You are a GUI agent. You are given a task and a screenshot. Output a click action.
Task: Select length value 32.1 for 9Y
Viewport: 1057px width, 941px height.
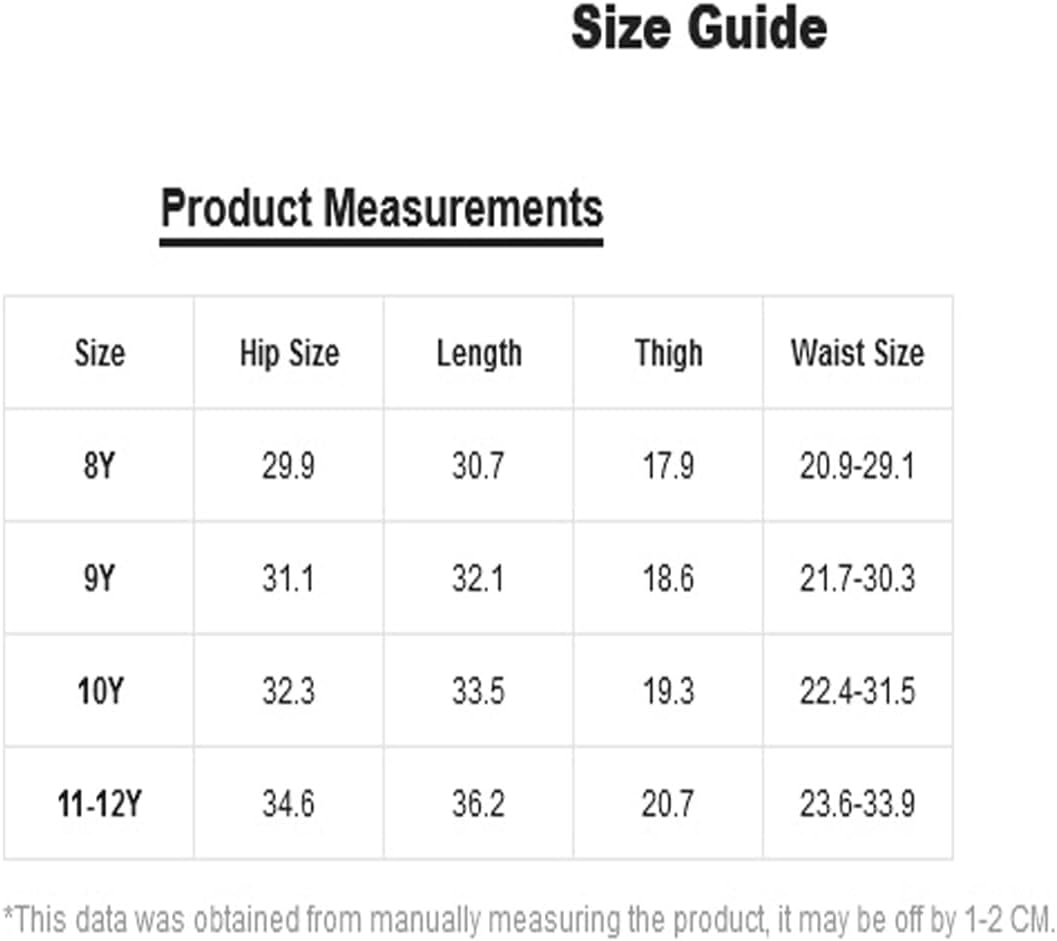[478, 578]
